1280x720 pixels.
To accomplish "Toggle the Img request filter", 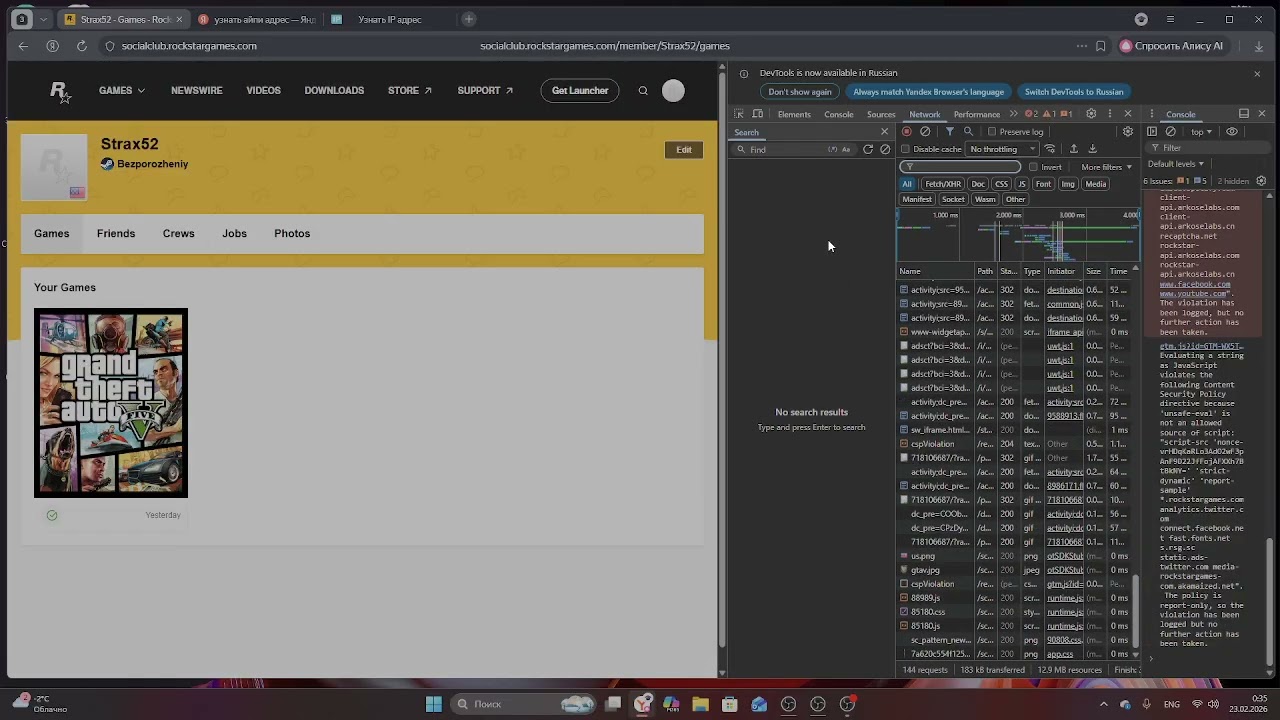I will point(1068,184).
